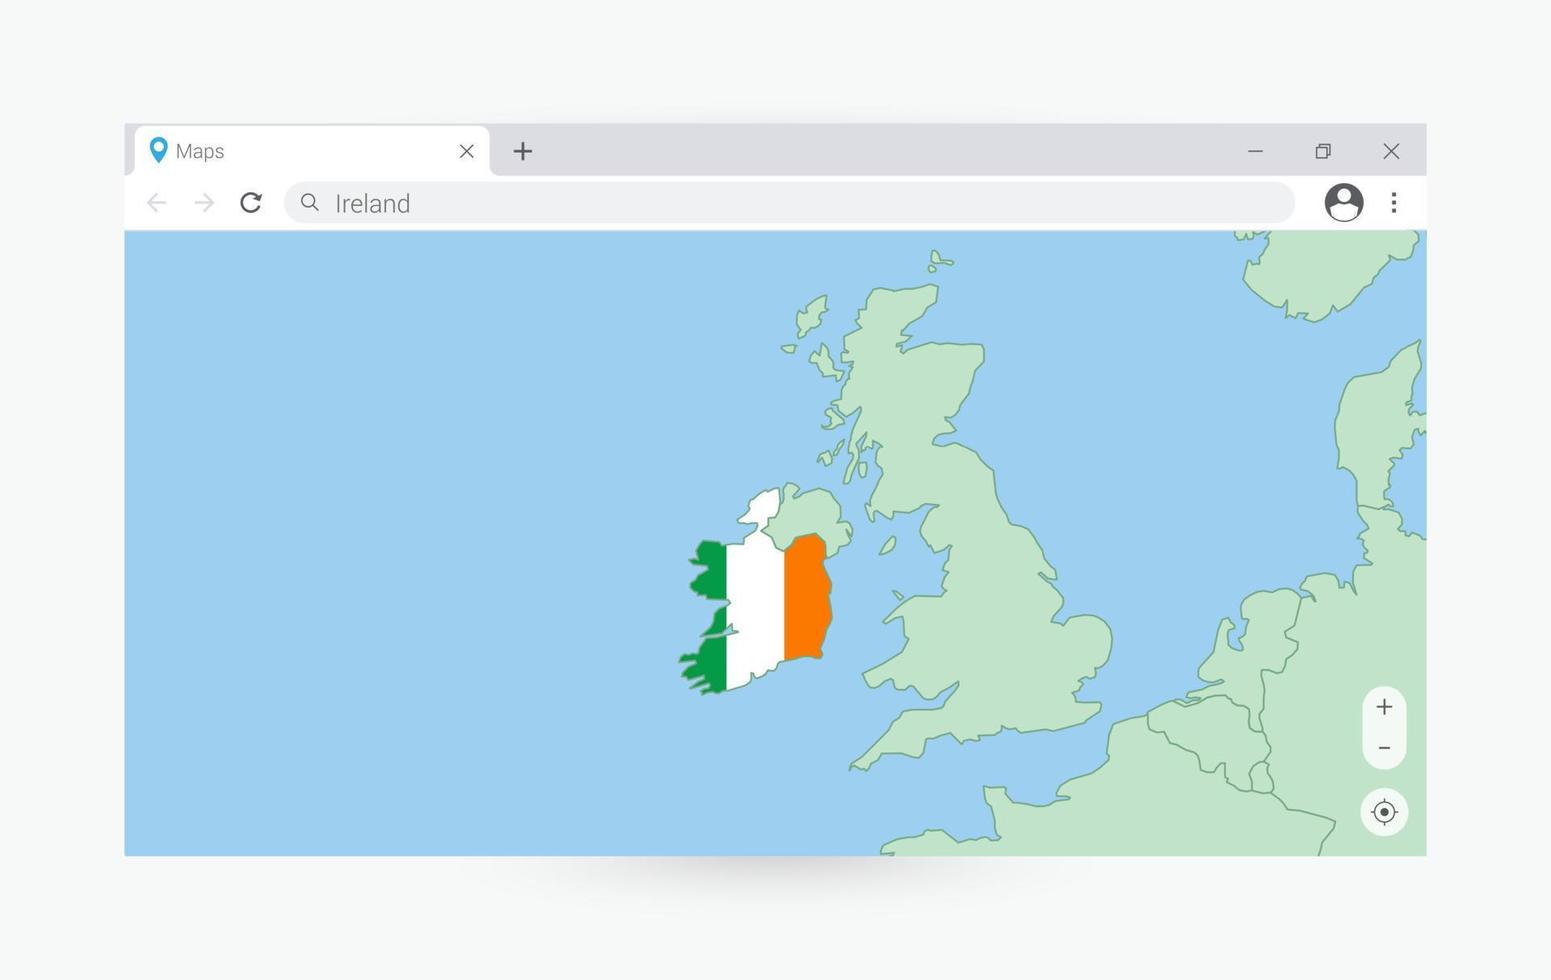Screen dimensions: 1551x980
Task: Click the Maps pin icon in tab
Action: (158, 150)
